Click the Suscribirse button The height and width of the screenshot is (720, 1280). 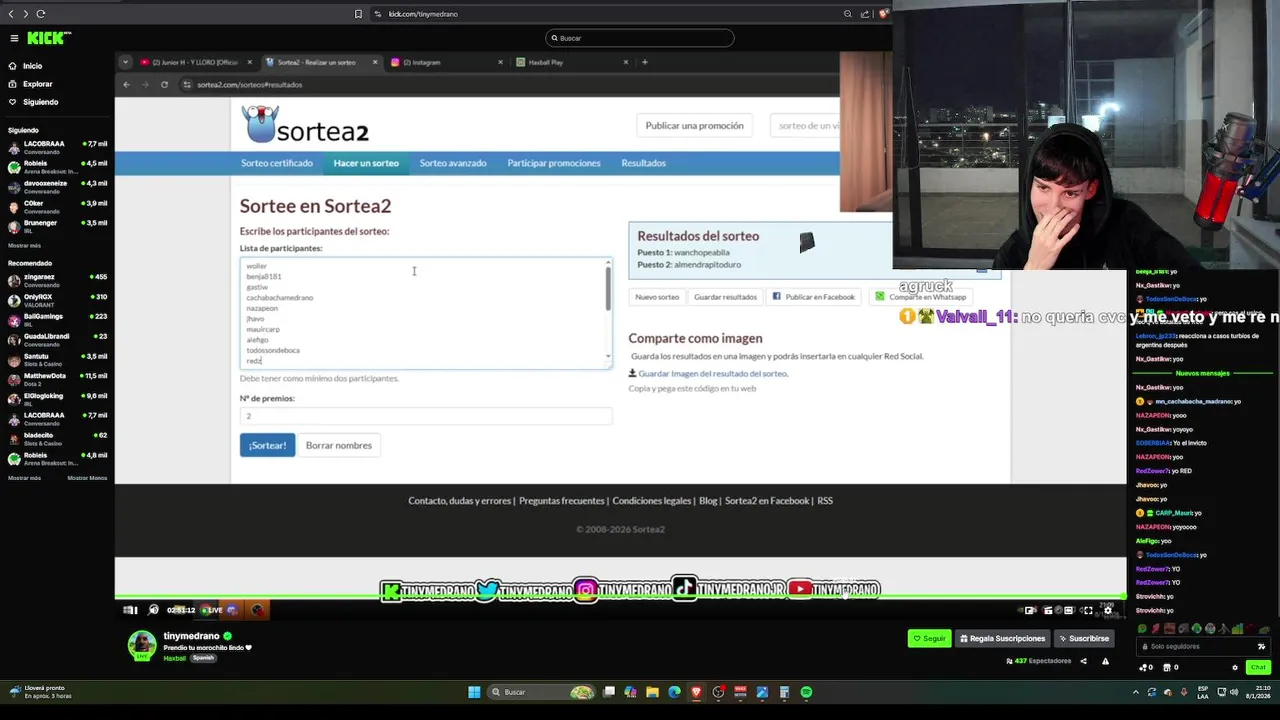point(1084,638)
